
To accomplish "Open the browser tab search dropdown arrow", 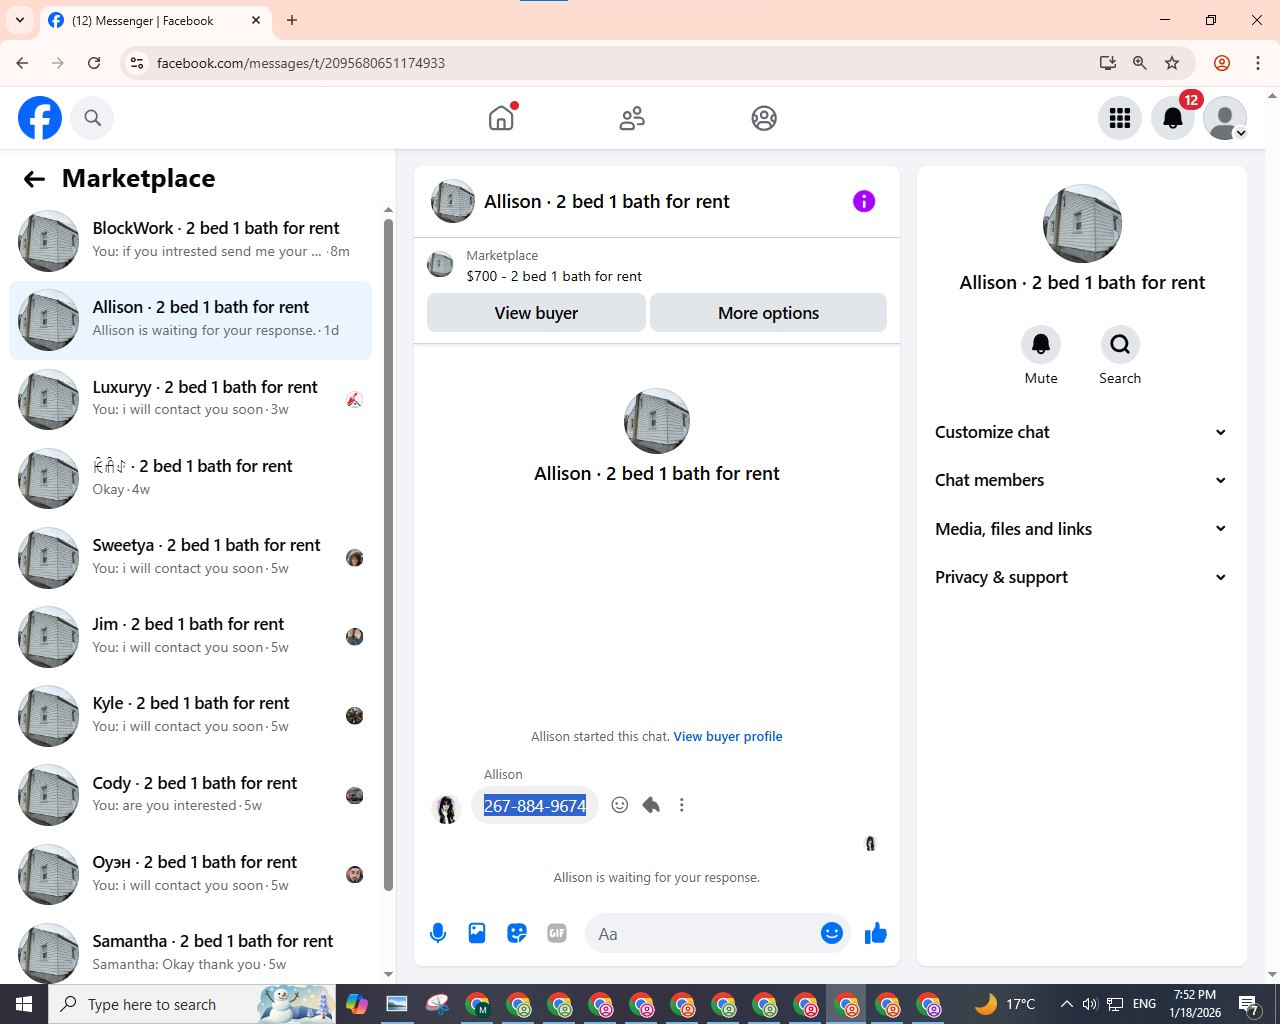I will tap(20, 20).
